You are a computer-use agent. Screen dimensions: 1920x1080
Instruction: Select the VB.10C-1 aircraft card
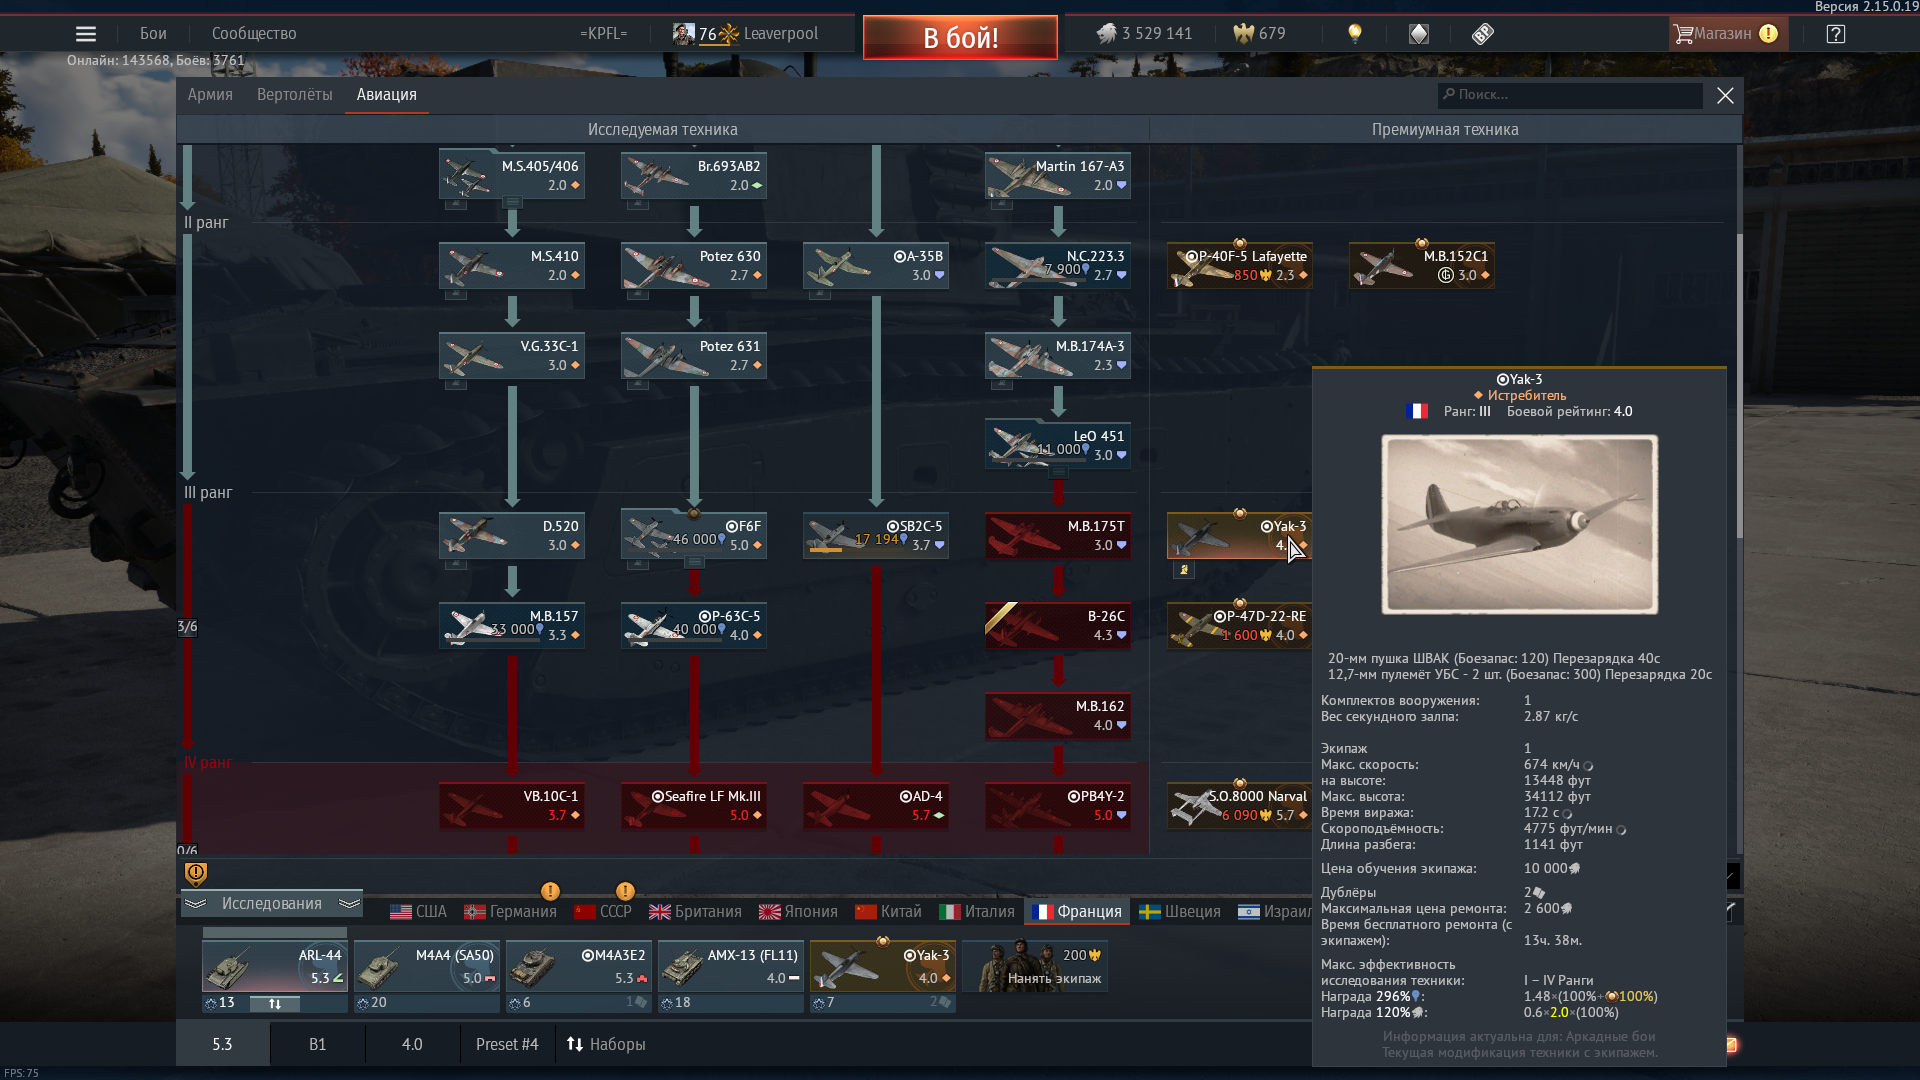click(x=512, y=805)
